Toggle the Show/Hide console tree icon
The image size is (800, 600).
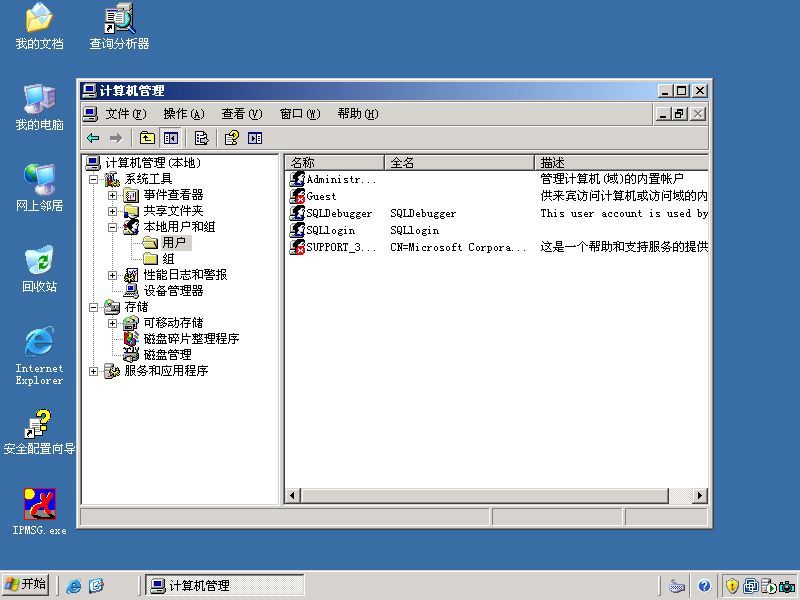(x=170, y=138)
